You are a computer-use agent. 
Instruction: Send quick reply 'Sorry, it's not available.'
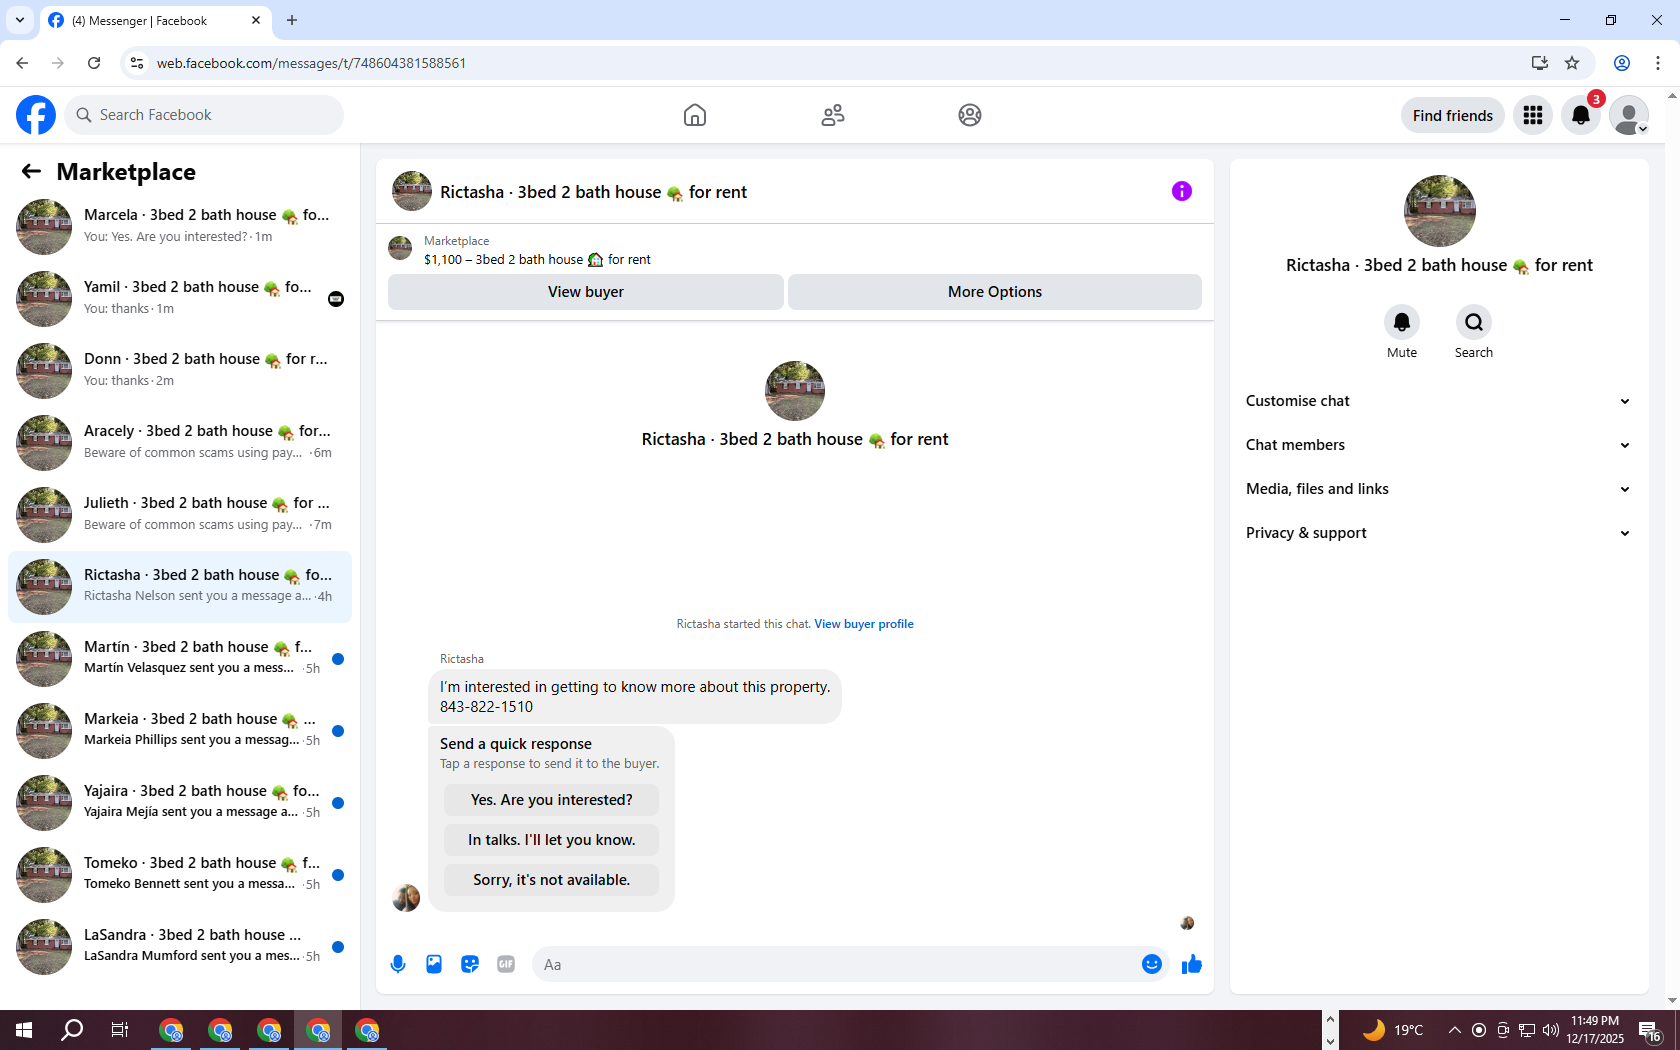click(552, 880)
